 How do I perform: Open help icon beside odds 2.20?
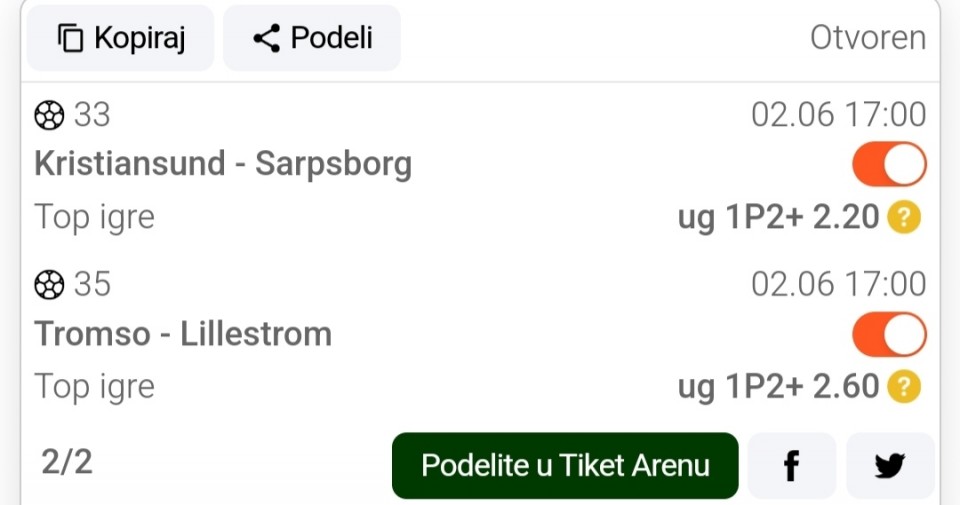pos(904,217)
